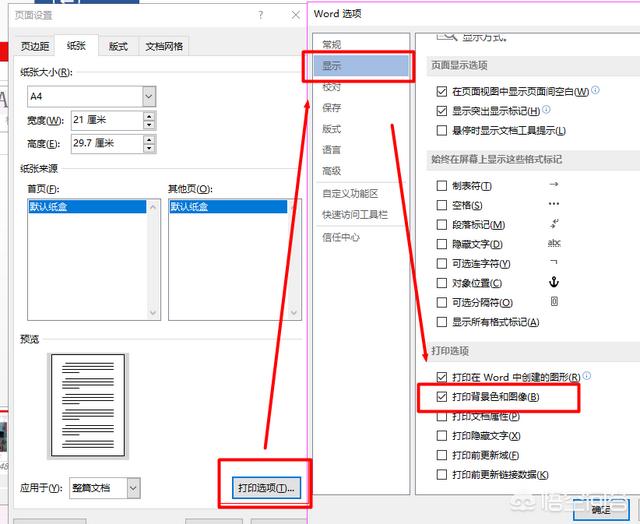Enable 显示所有格式标记 checkbox
This screenshot has height=524, width=640.
tap(442, 322)
